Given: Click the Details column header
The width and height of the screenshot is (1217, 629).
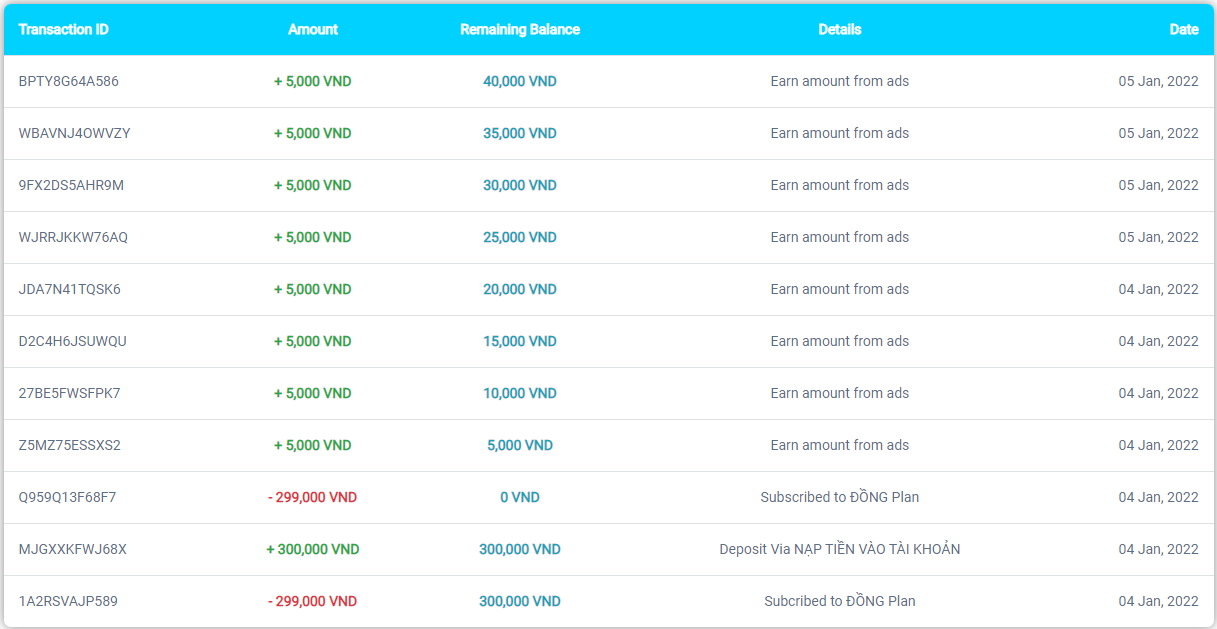Looking at the screenshot, I should click(x=840, y=30).
